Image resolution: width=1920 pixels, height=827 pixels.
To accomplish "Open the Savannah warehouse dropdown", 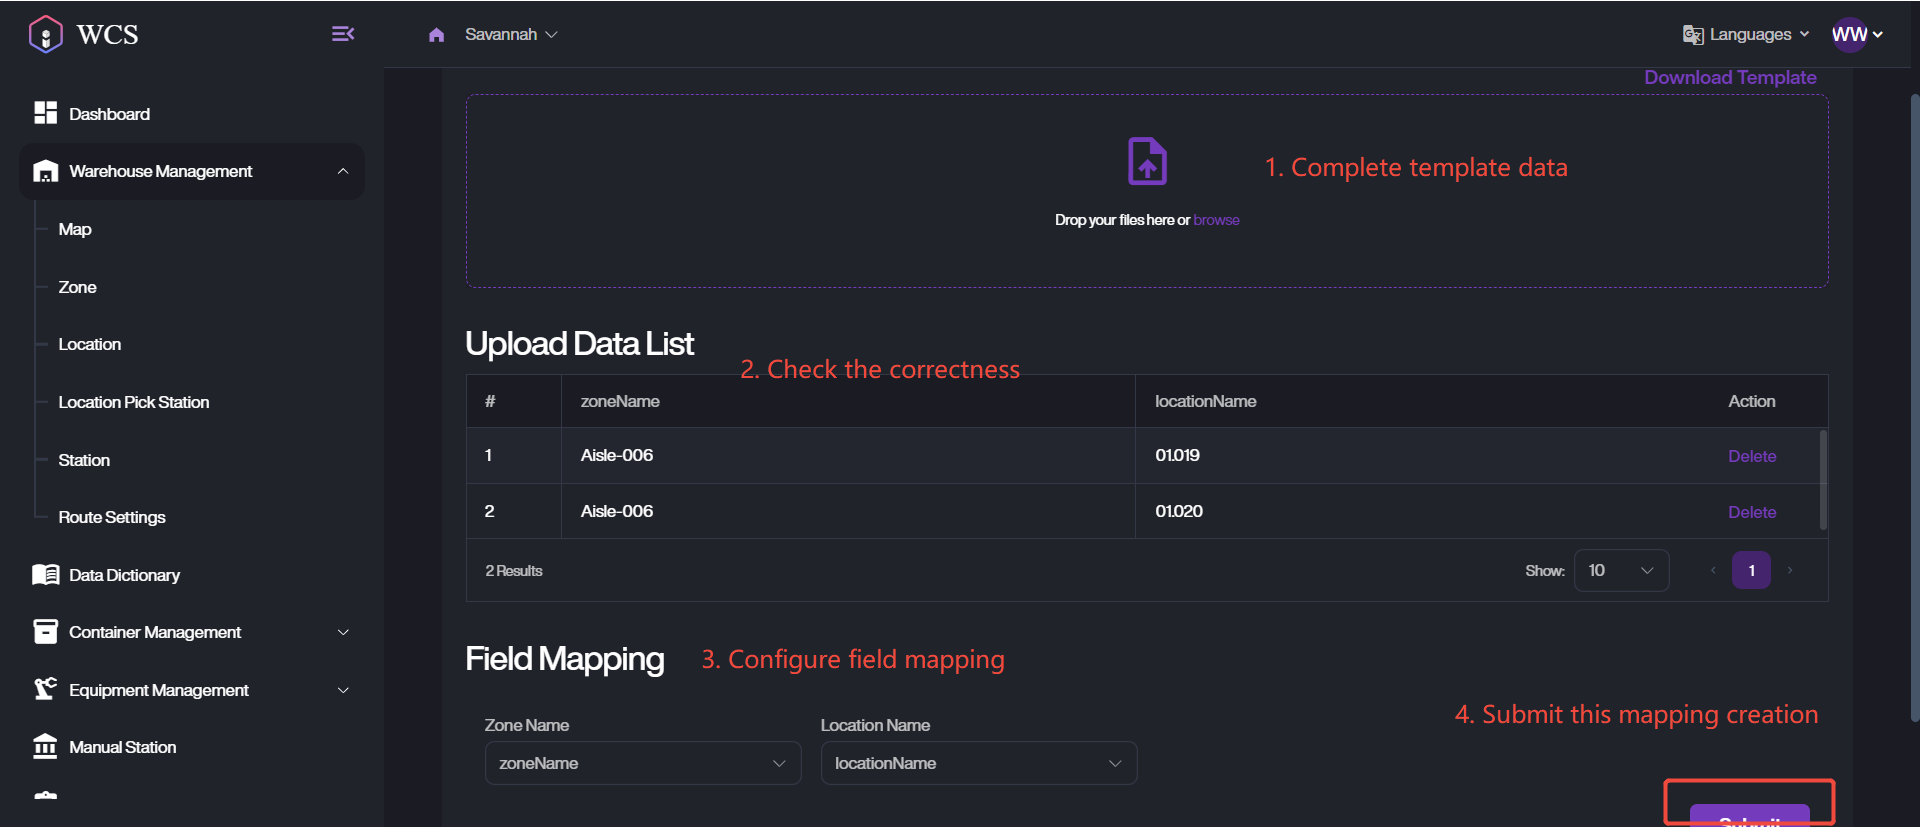I will 511,35.
